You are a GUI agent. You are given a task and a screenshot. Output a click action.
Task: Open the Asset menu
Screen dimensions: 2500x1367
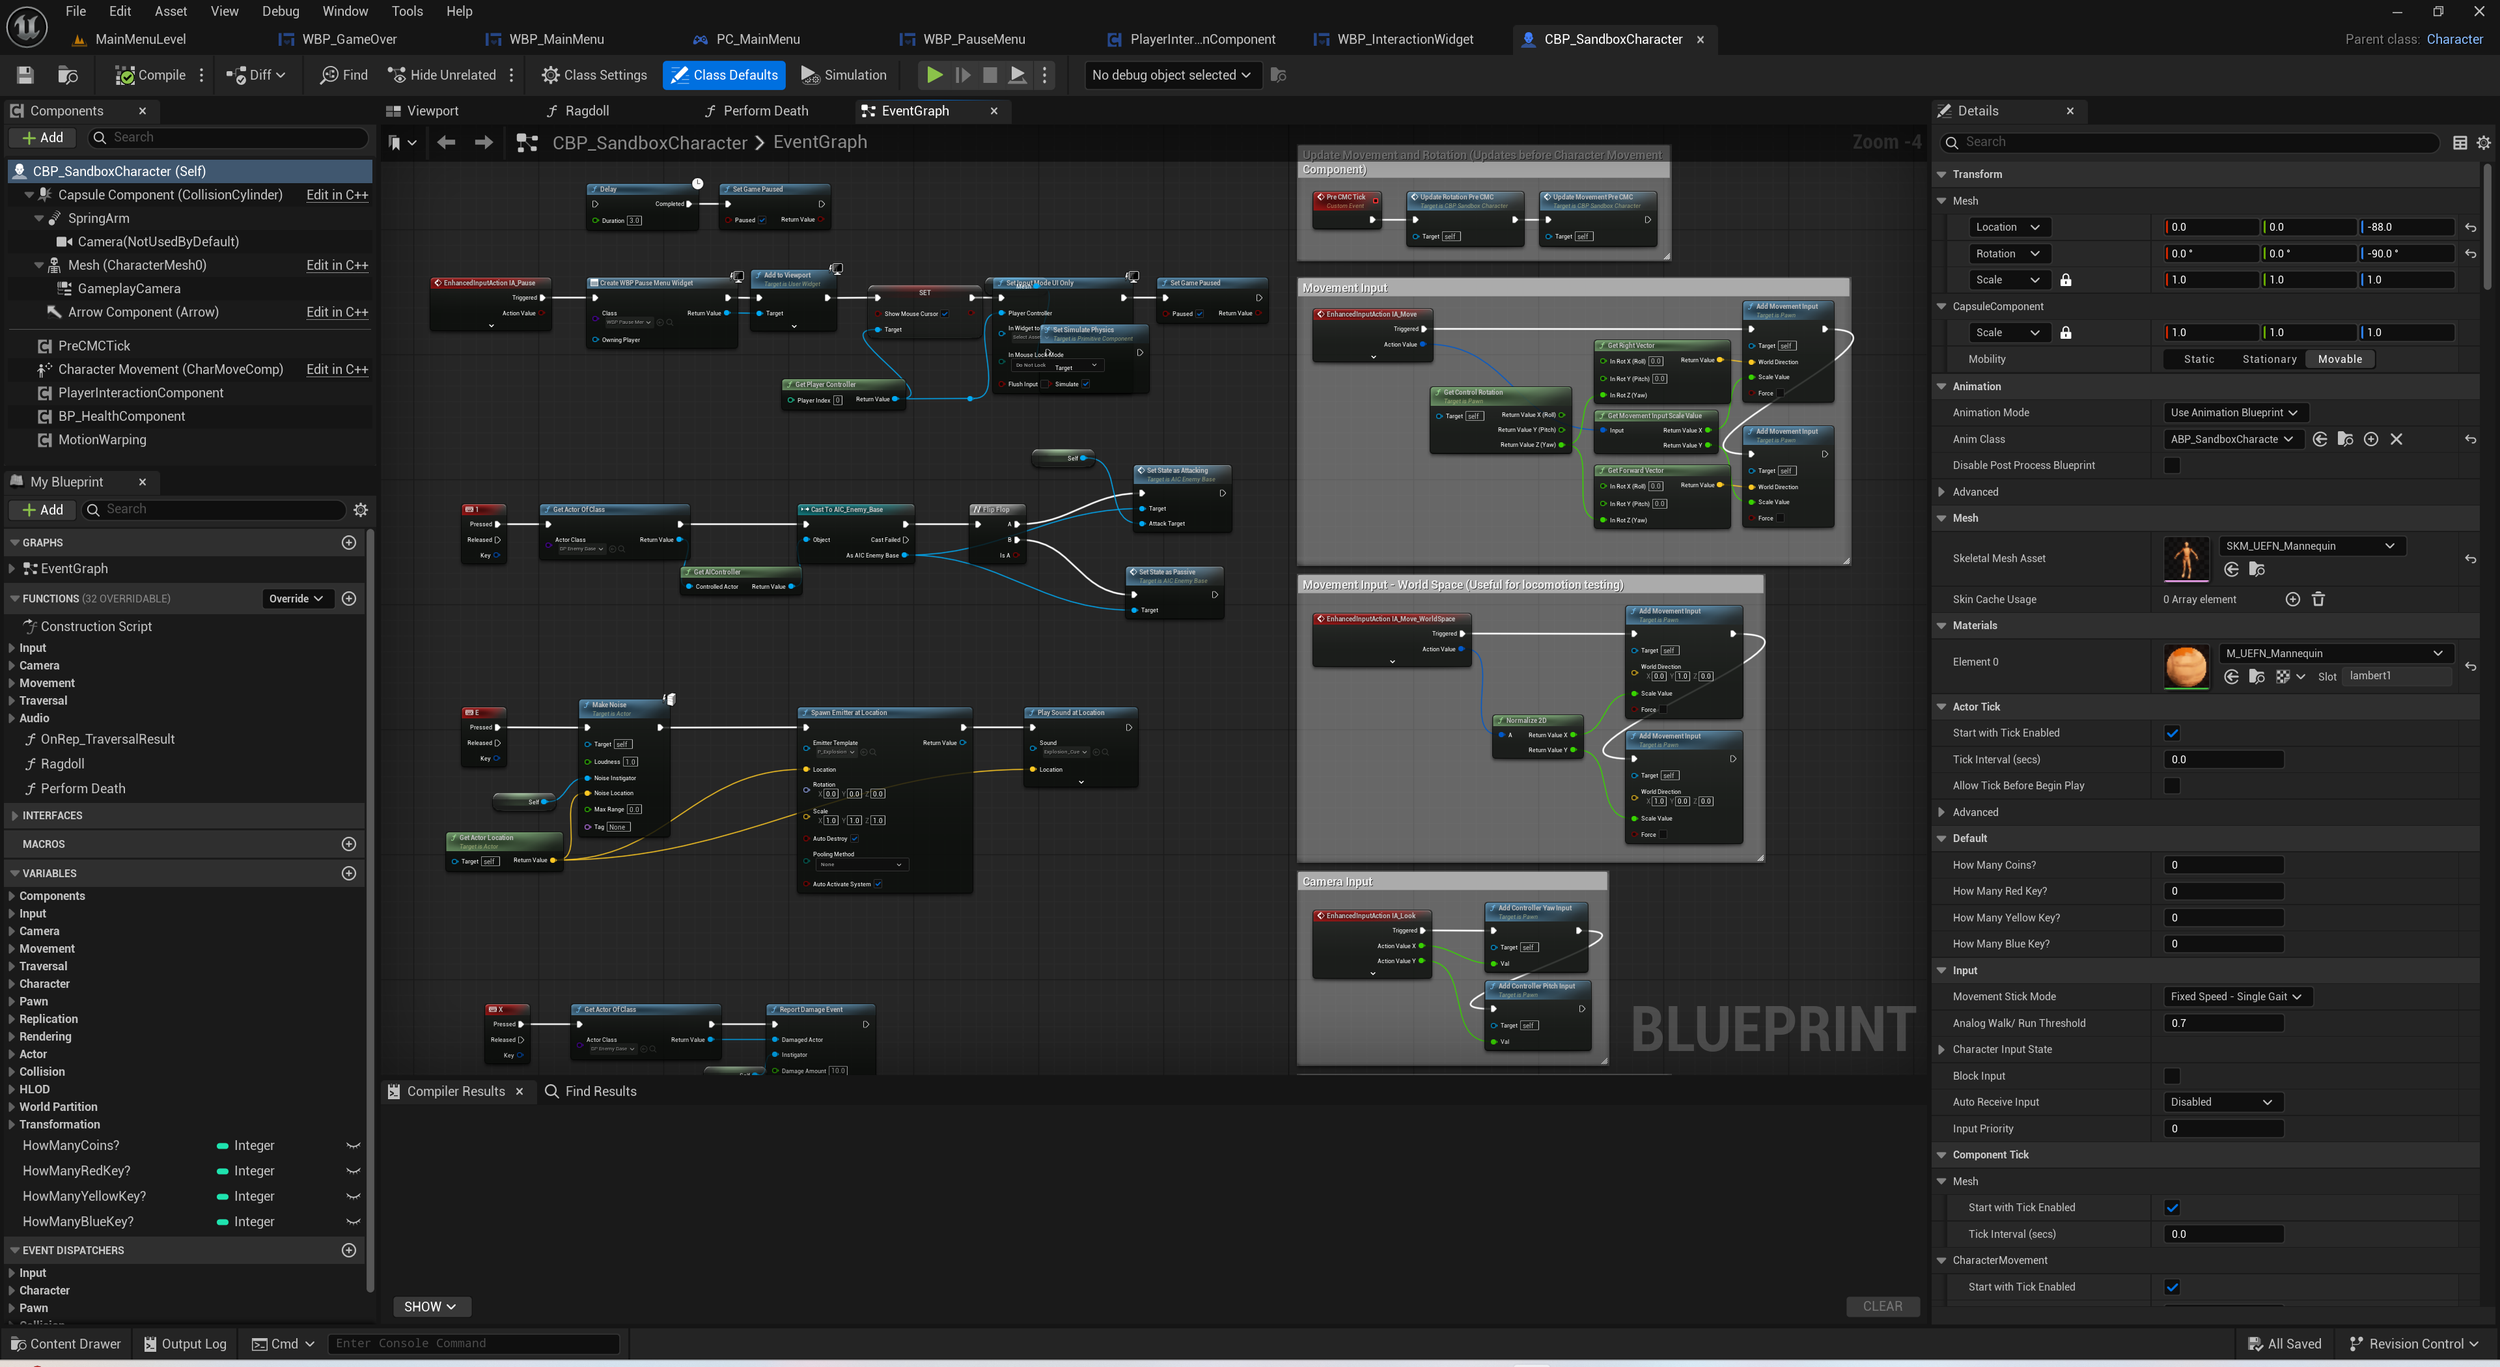pos(171,11)
